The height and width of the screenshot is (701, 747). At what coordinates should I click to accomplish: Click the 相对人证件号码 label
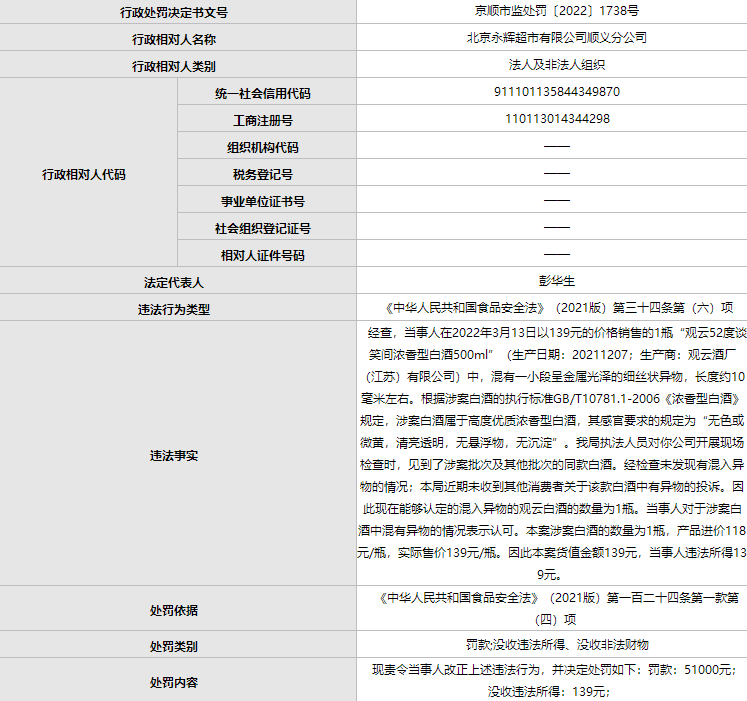(262, 256)
